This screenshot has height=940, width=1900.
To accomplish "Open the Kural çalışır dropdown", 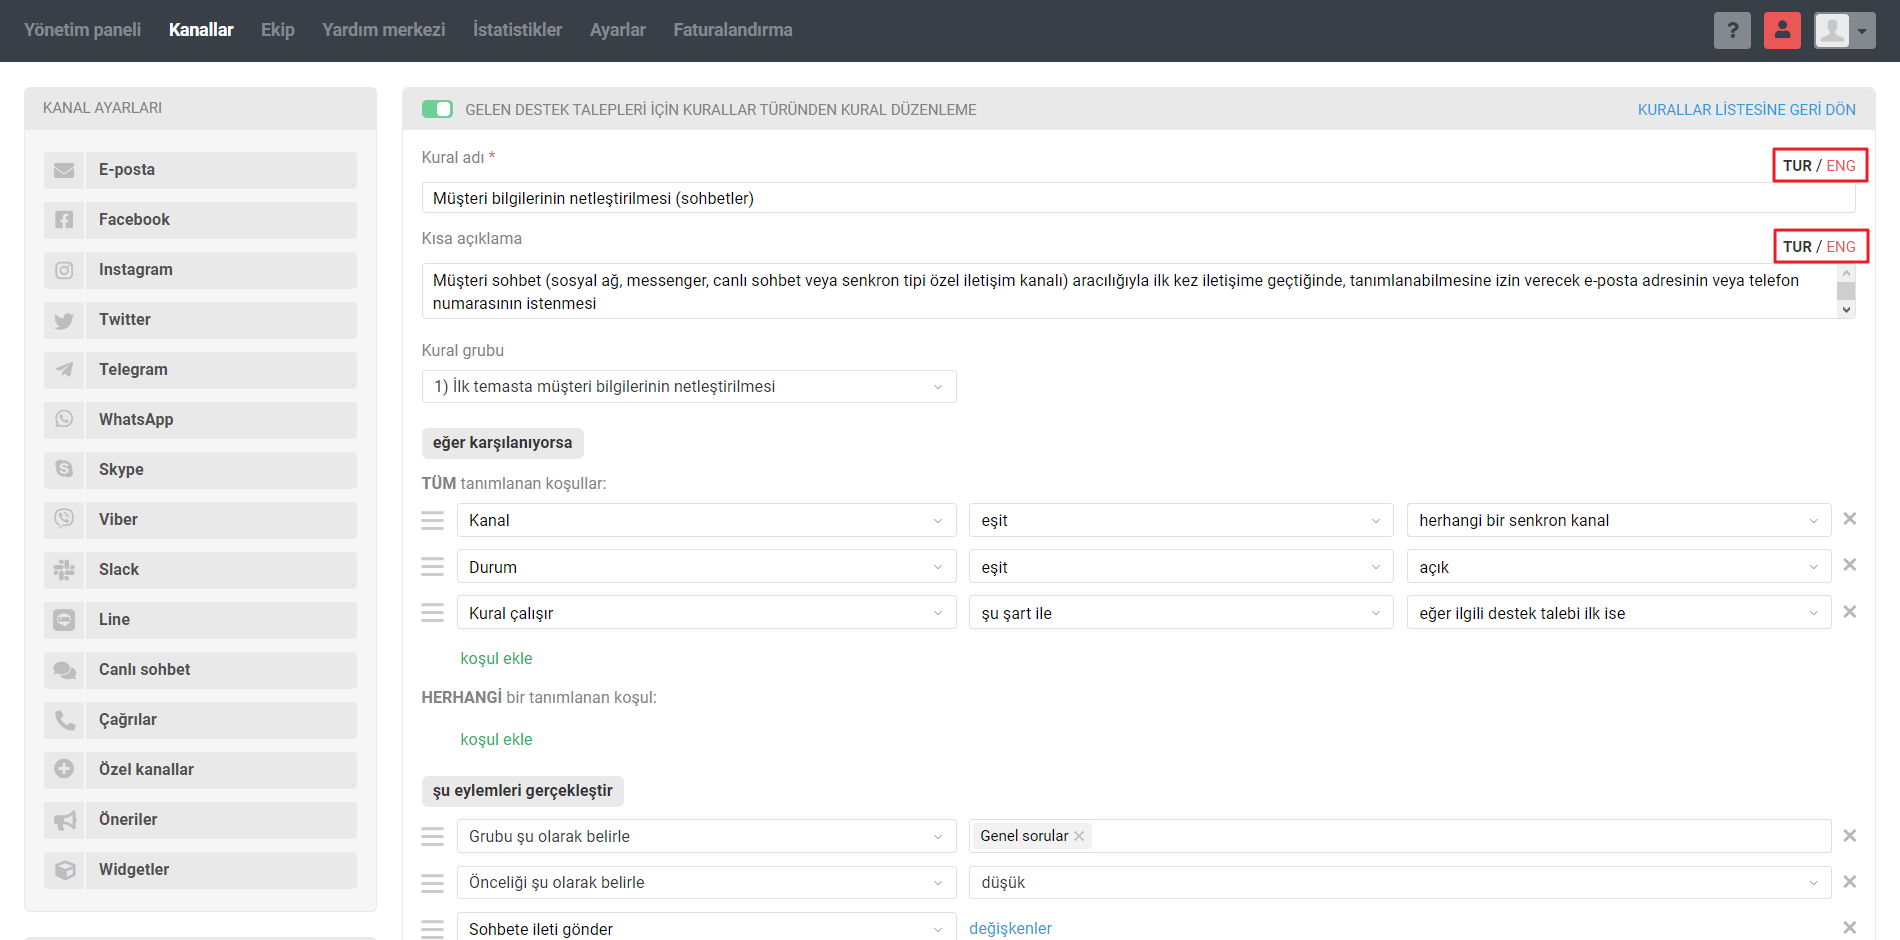I will (x=707, y=613).
